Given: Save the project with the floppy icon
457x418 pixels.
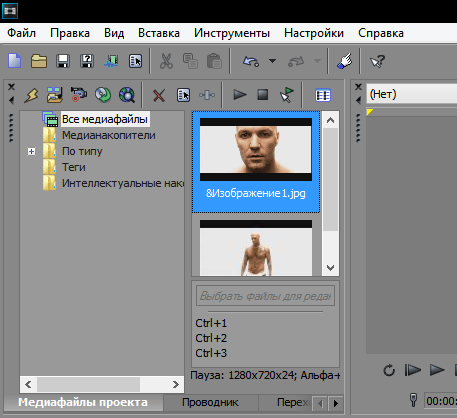Looking at the screenshot, I should (63, 61).
